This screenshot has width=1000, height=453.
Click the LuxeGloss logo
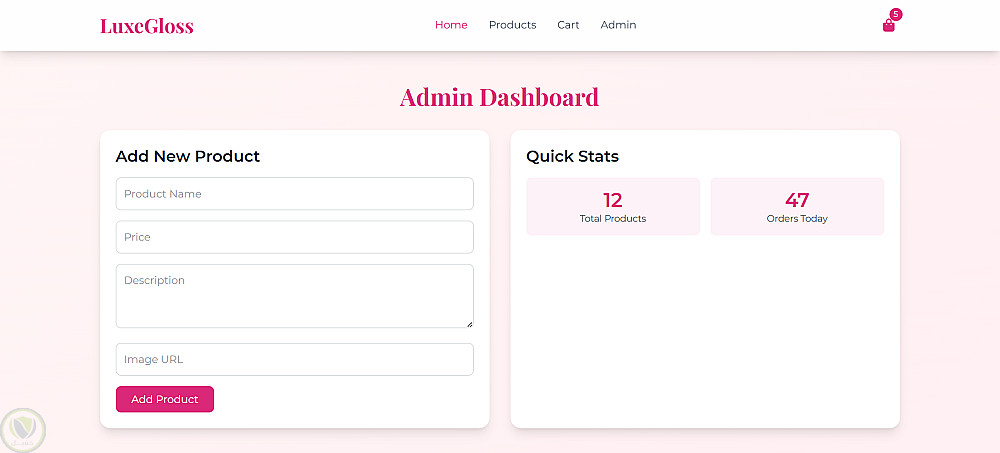[x=147, y=26]
